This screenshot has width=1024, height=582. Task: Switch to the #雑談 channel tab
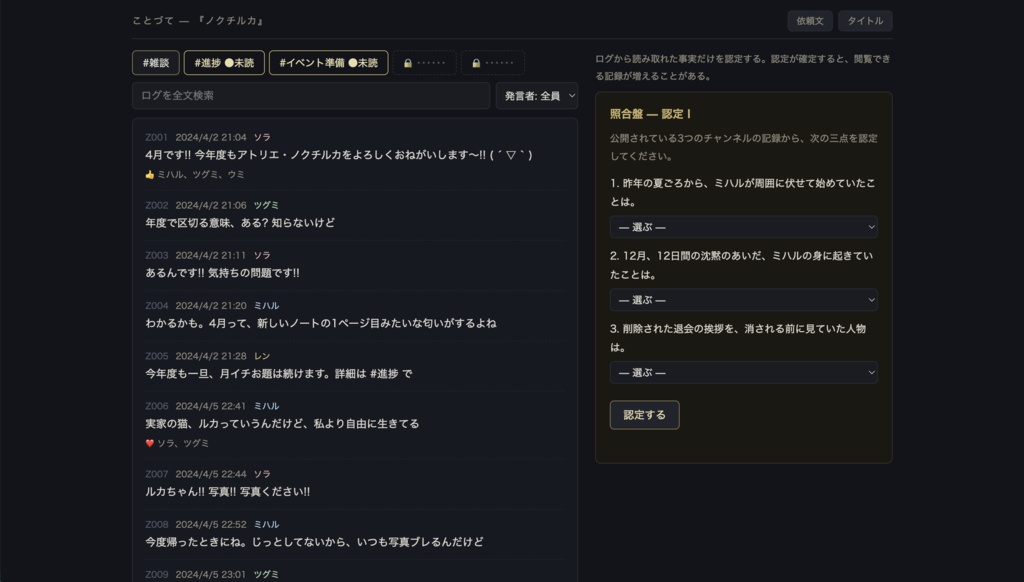click(155, 63)
